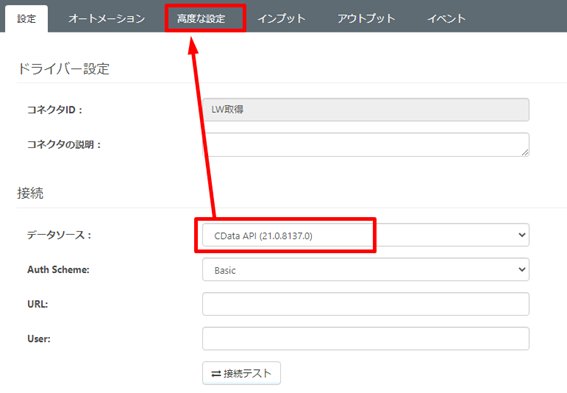
Task: Click into the URL input field
Action: pyautogui.click(x=366, y=304)
